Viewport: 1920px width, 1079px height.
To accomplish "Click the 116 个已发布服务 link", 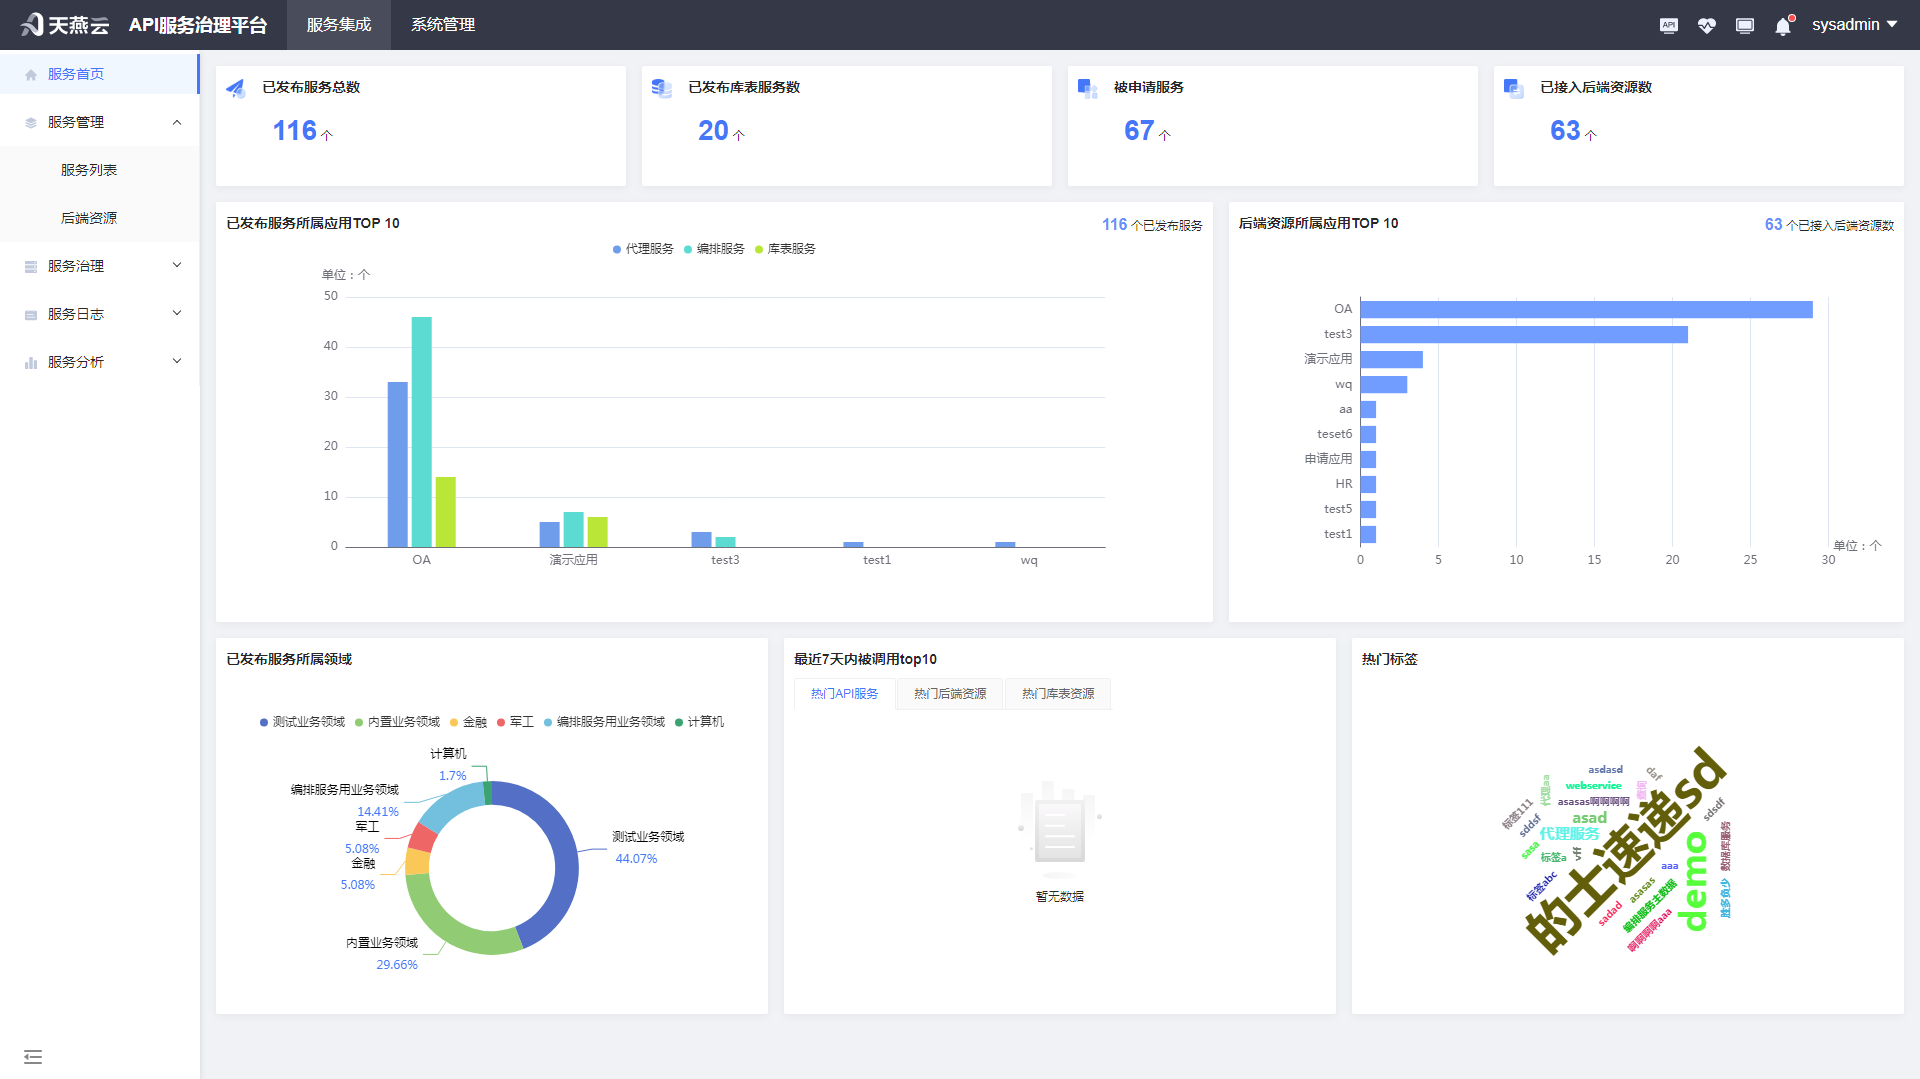I will 1150,224.
